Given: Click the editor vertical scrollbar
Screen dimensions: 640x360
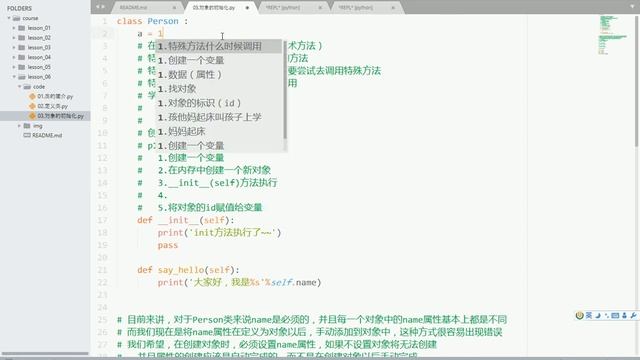Looking at the screenshot, I should [x=637, y=82].
